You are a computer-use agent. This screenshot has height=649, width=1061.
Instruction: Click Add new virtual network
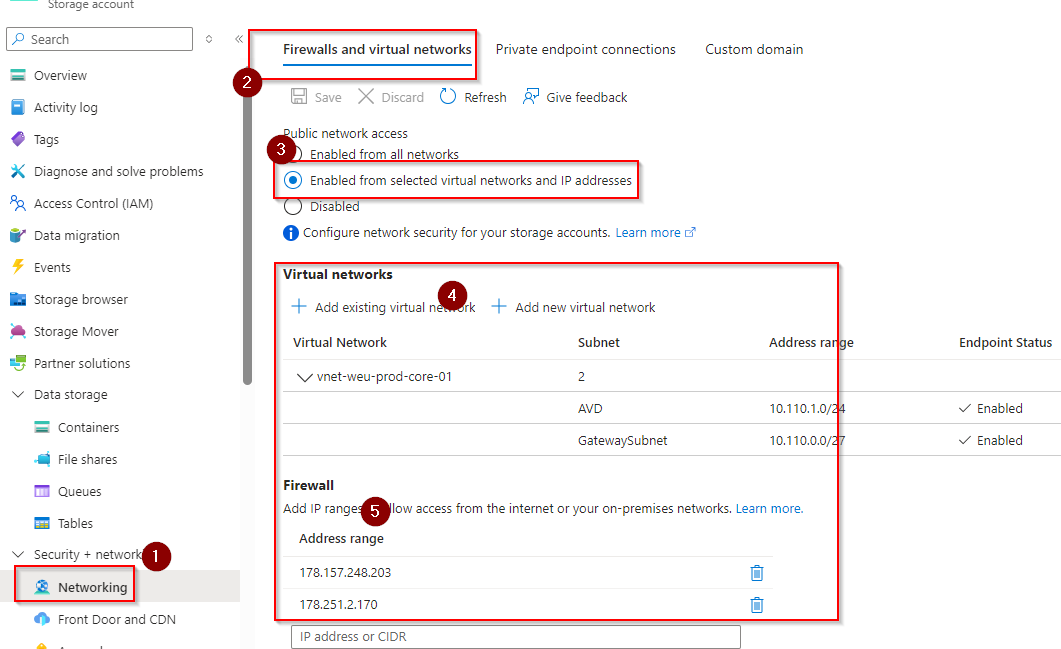[x=574, y=307]
